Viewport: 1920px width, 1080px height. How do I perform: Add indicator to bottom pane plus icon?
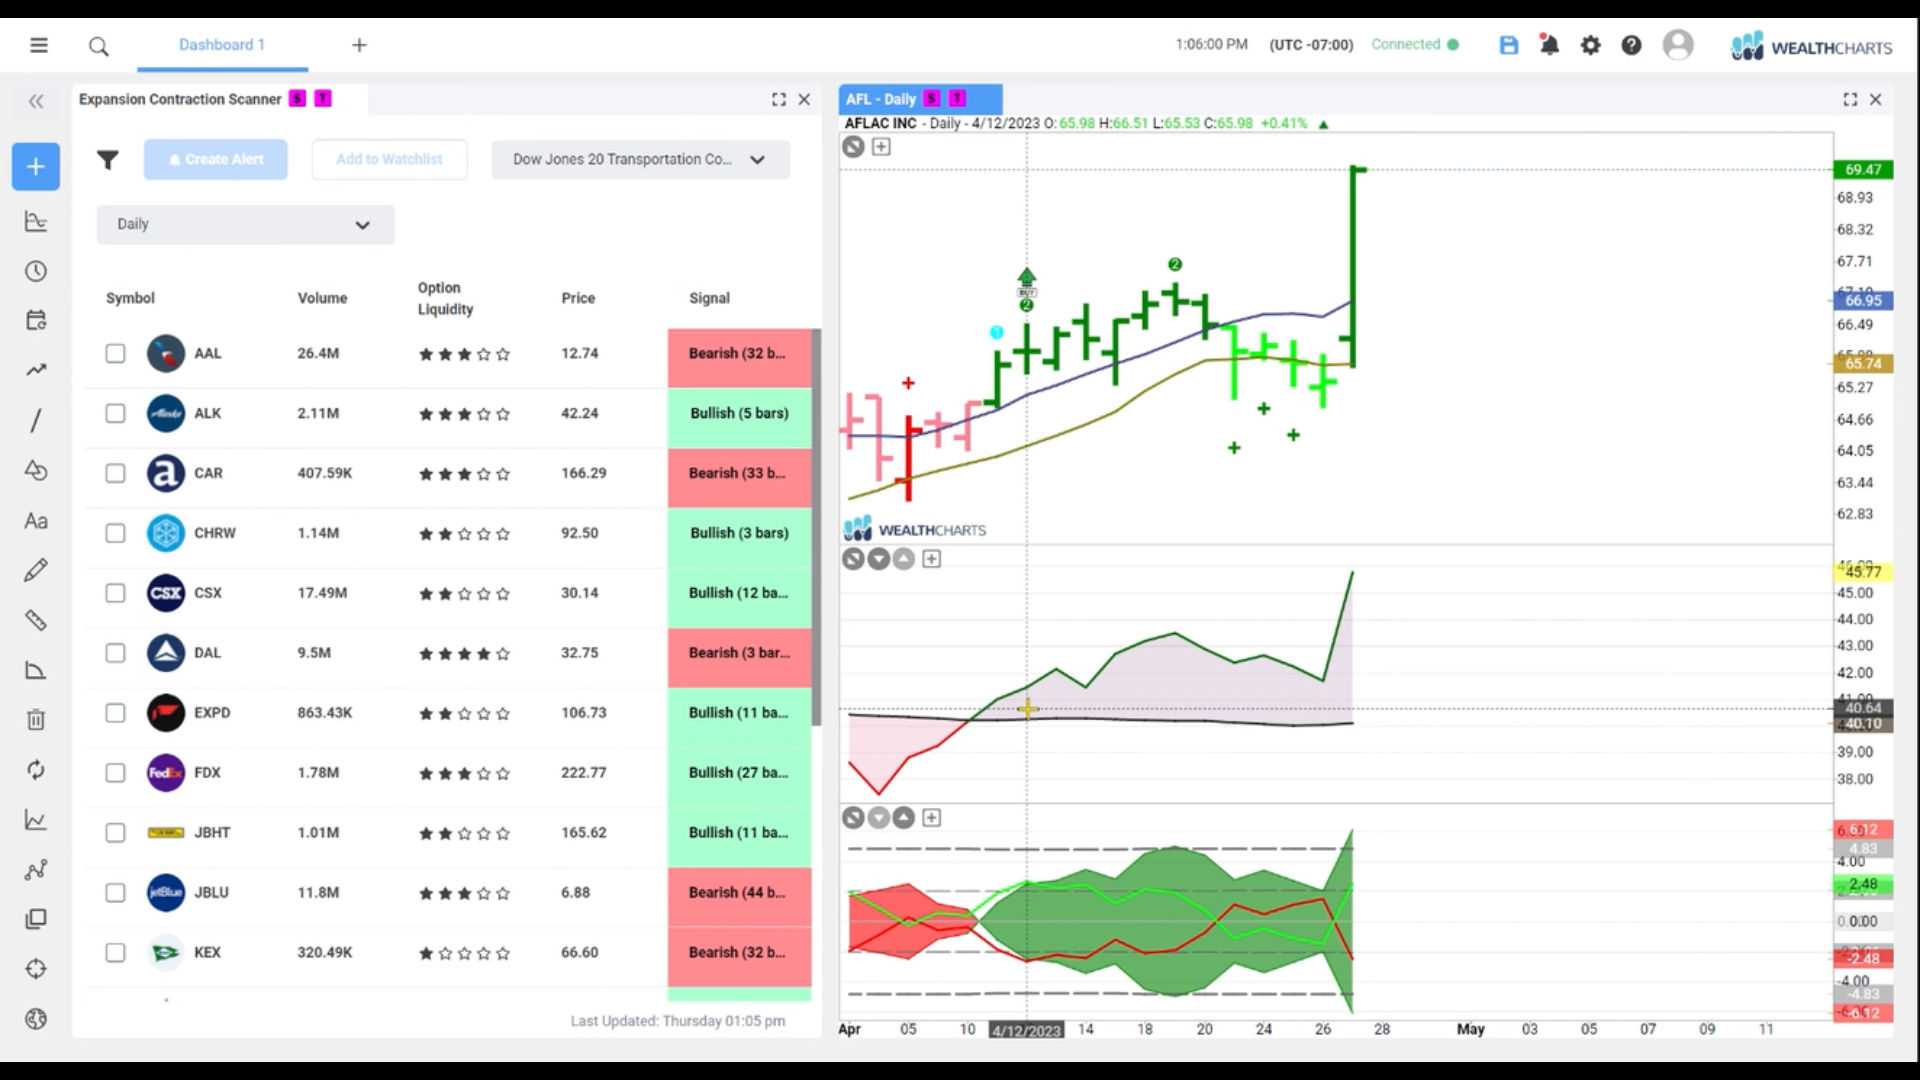[931, 818]
